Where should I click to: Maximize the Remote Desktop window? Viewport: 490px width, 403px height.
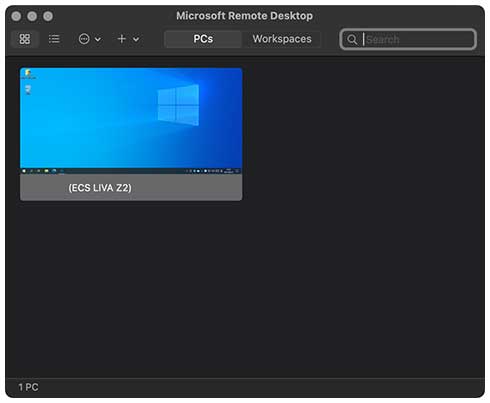coord(48,16)
